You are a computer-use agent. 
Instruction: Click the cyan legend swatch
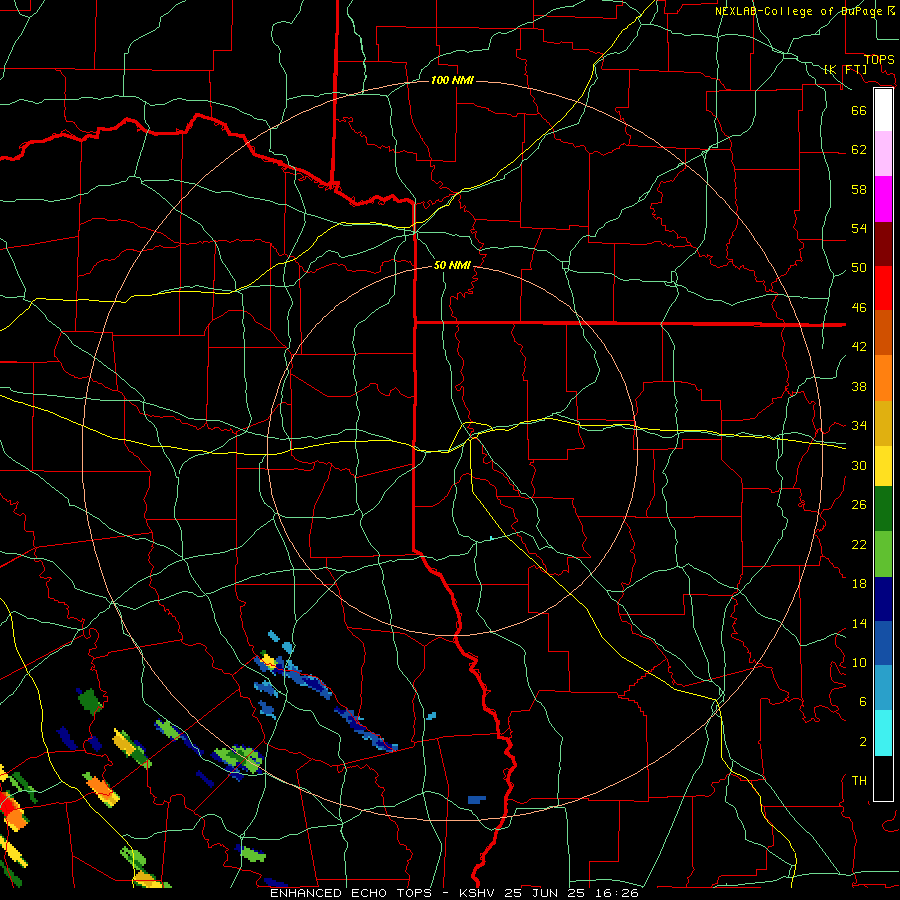[x=883, y=733]
